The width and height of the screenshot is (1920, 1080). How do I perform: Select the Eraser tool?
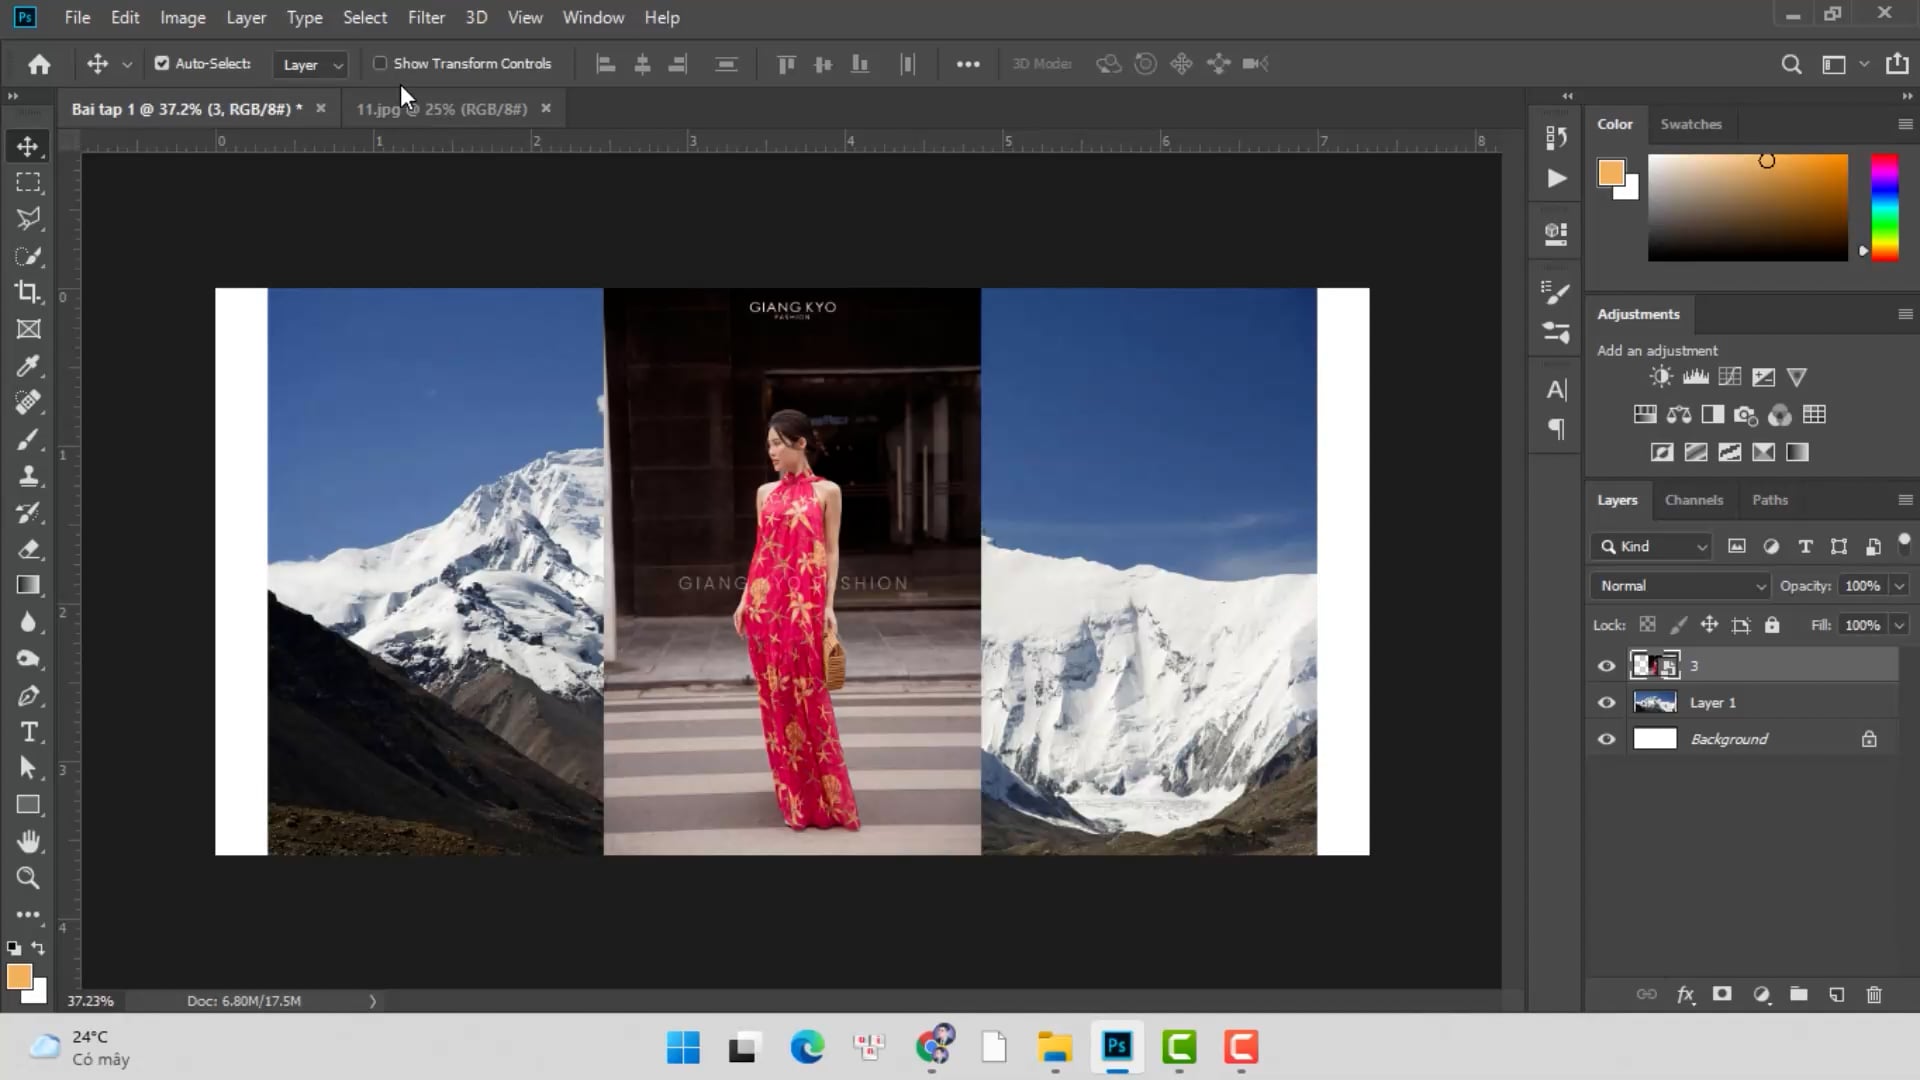(x=28, y=549)
